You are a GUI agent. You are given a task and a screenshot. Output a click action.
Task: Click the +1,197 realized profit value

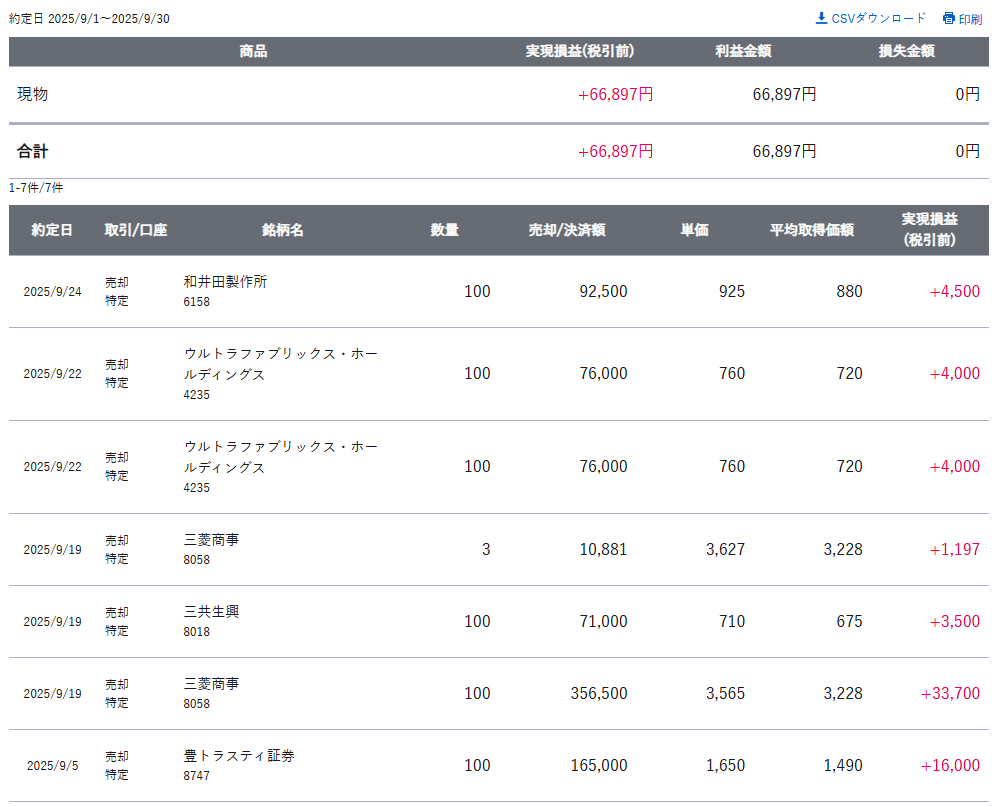tap(954, 549)
